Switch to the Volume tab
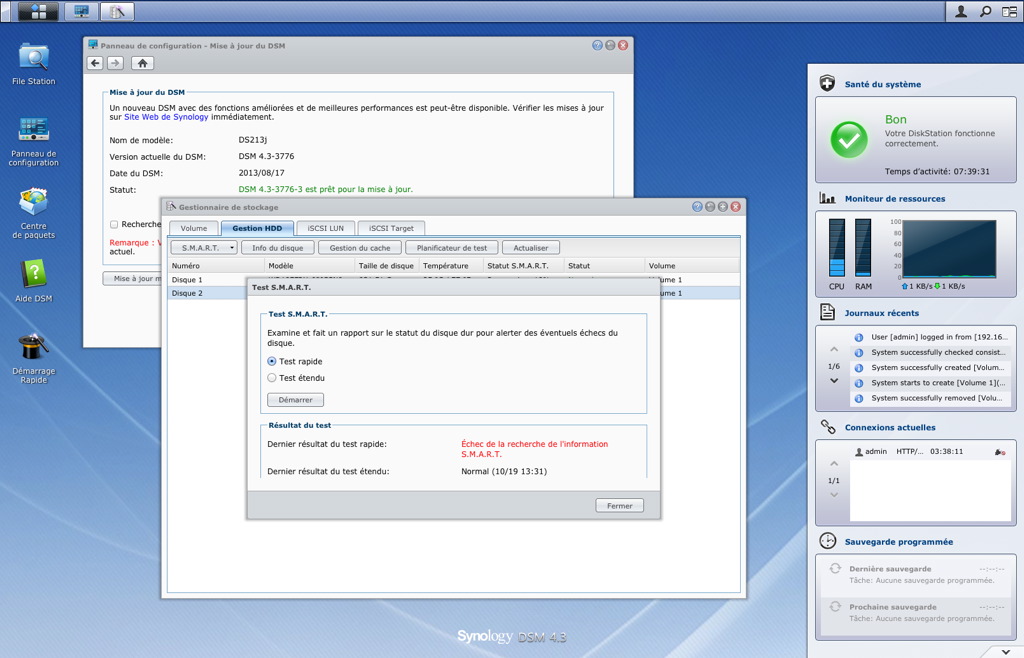Screen dimensions: 1024x658 [194, 228]
